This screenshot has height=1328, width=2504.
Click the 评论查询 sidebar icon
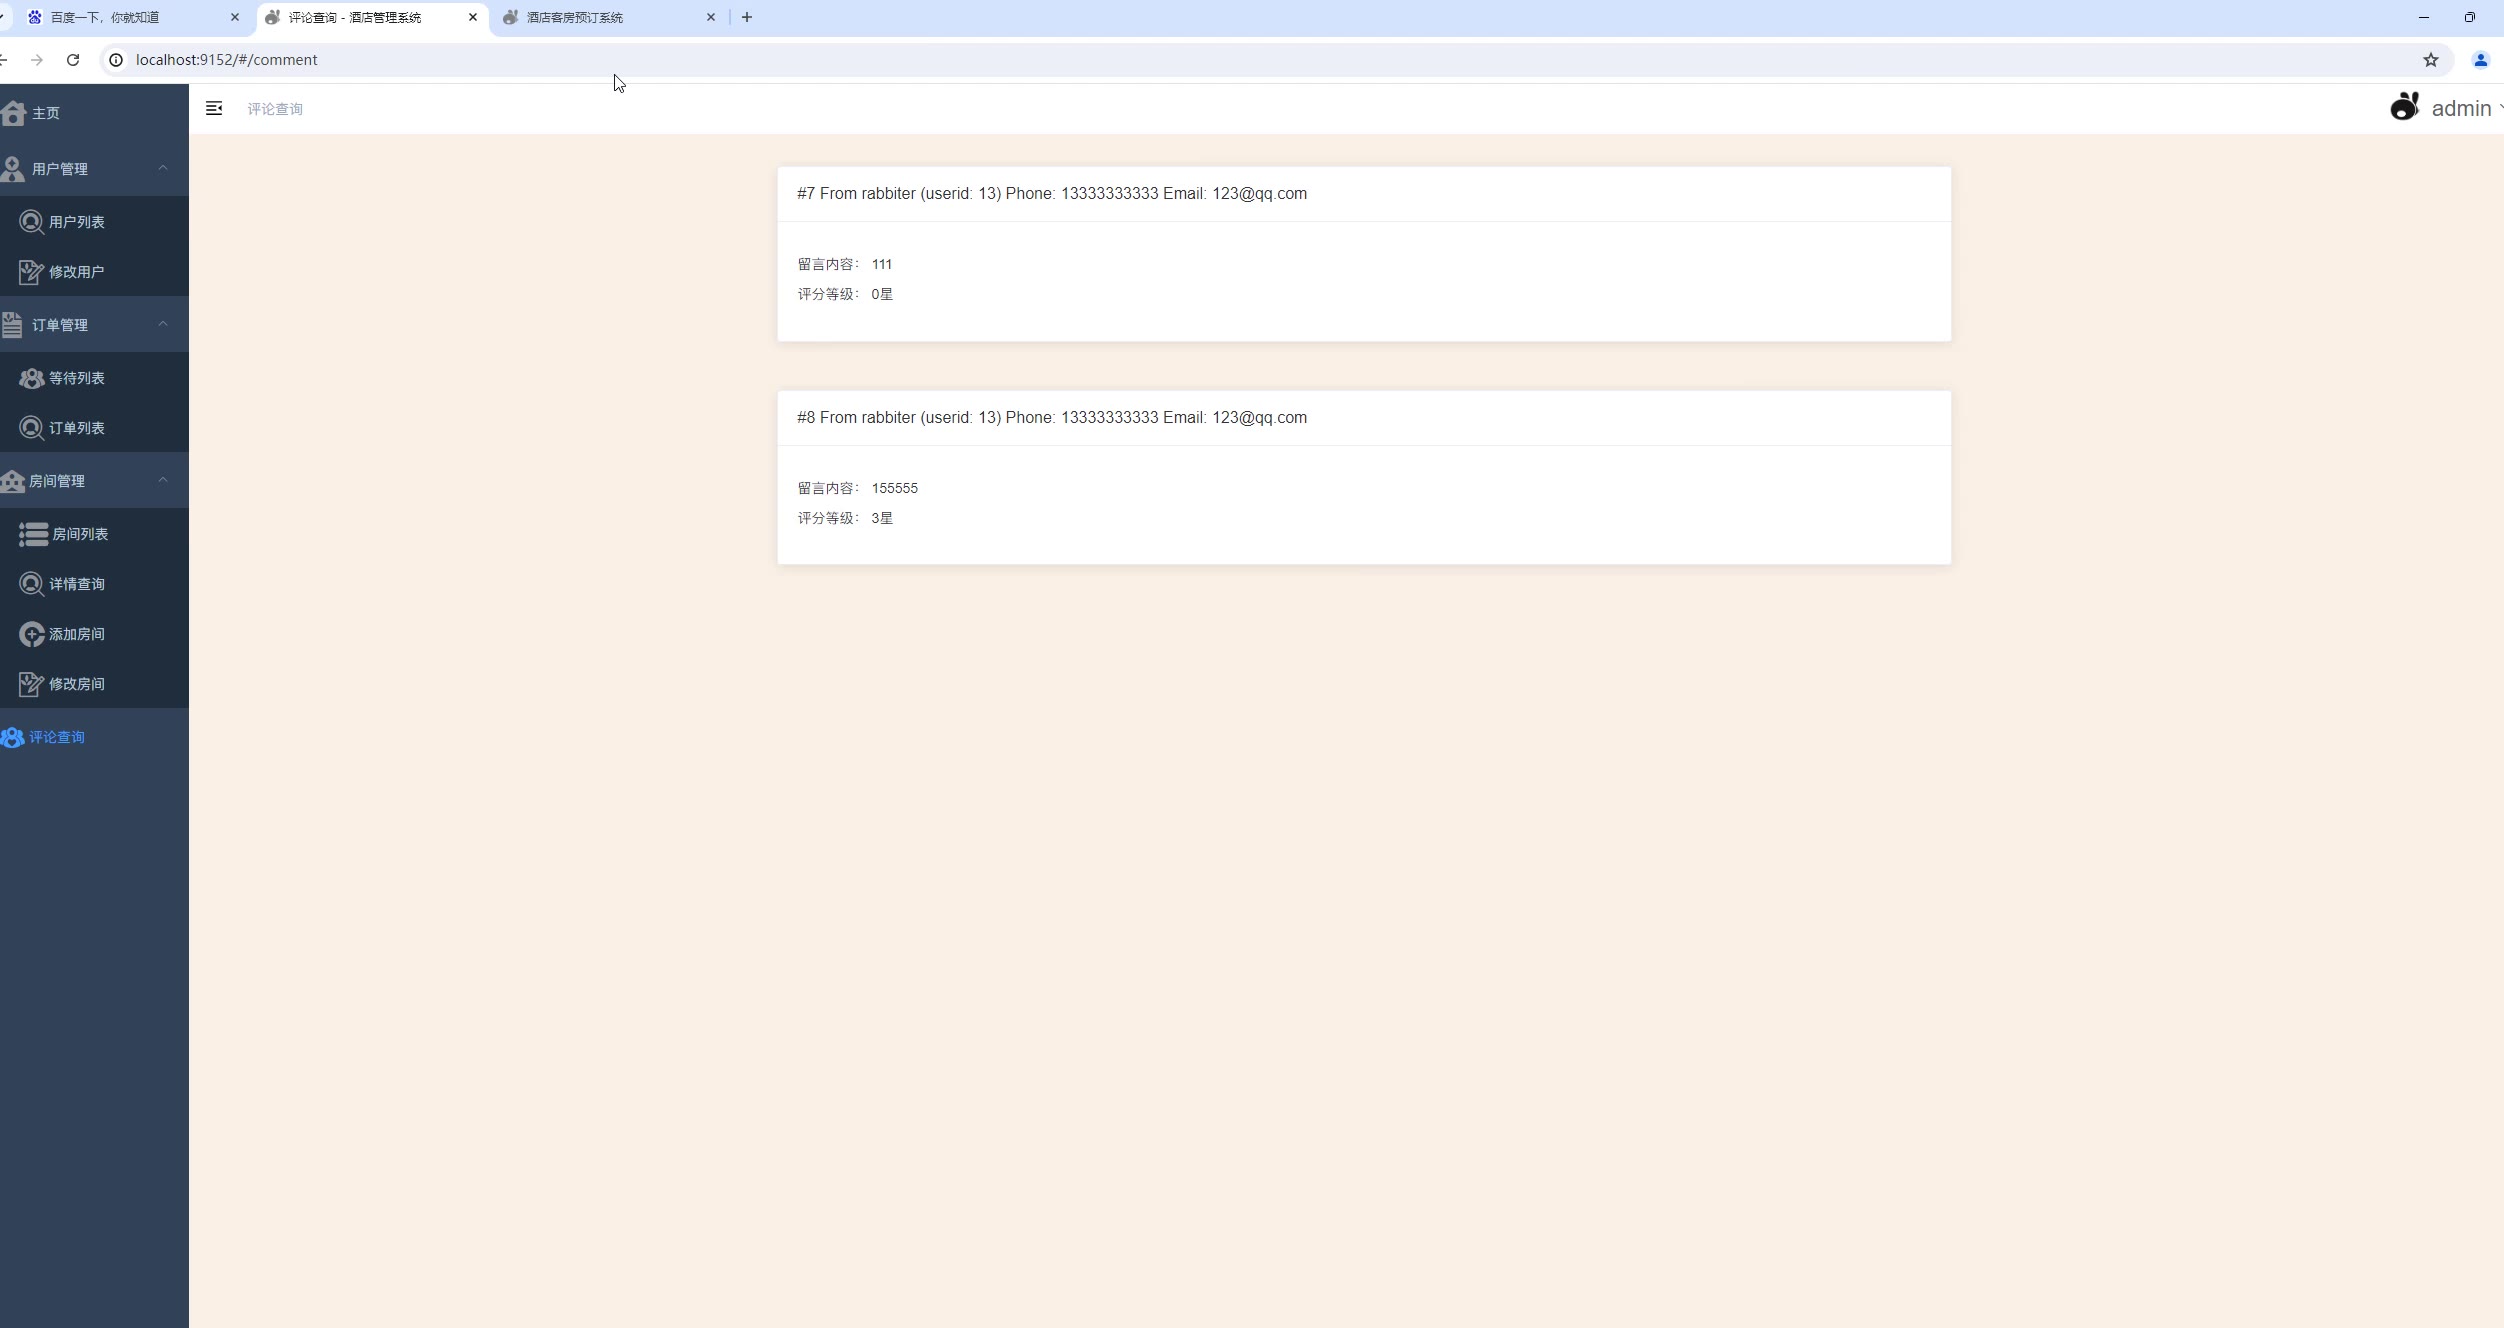pos(12,737)
